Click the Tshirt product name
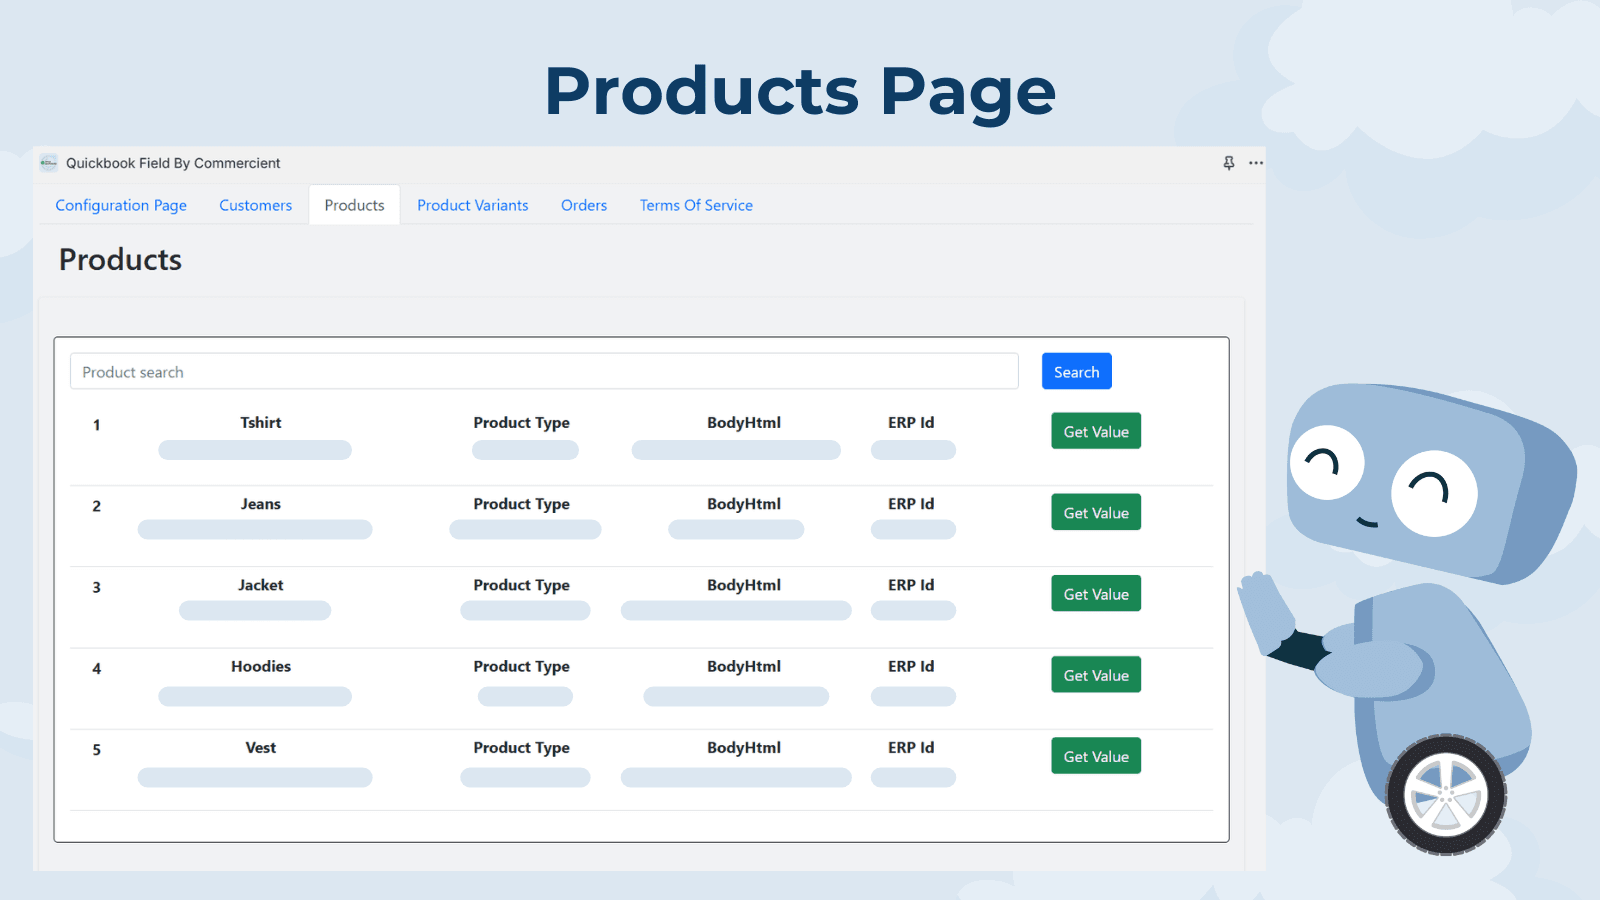1600x900 pixels. coord(261,423)
